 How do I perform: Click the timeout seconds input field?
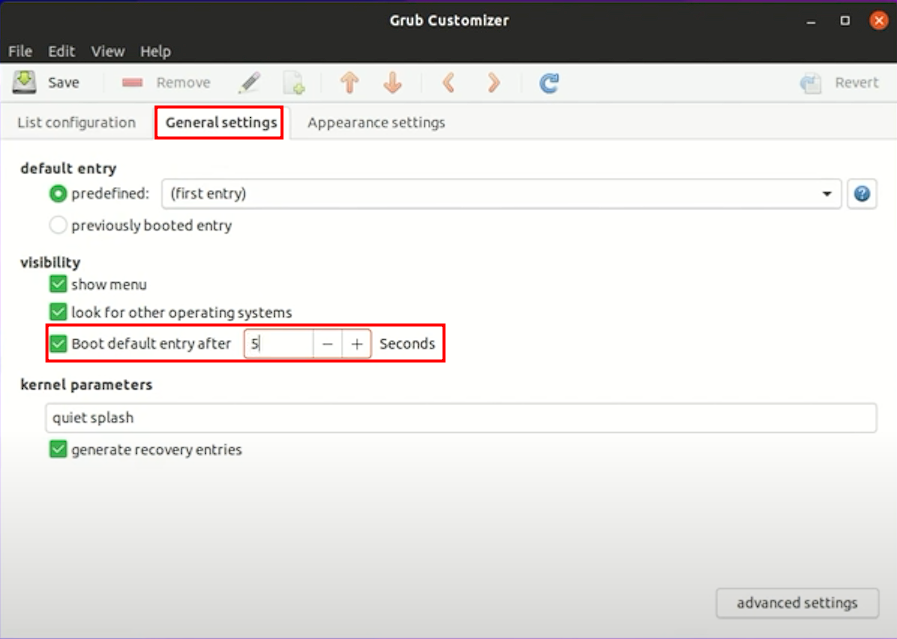pyautogui.click(x=279, y=344)
